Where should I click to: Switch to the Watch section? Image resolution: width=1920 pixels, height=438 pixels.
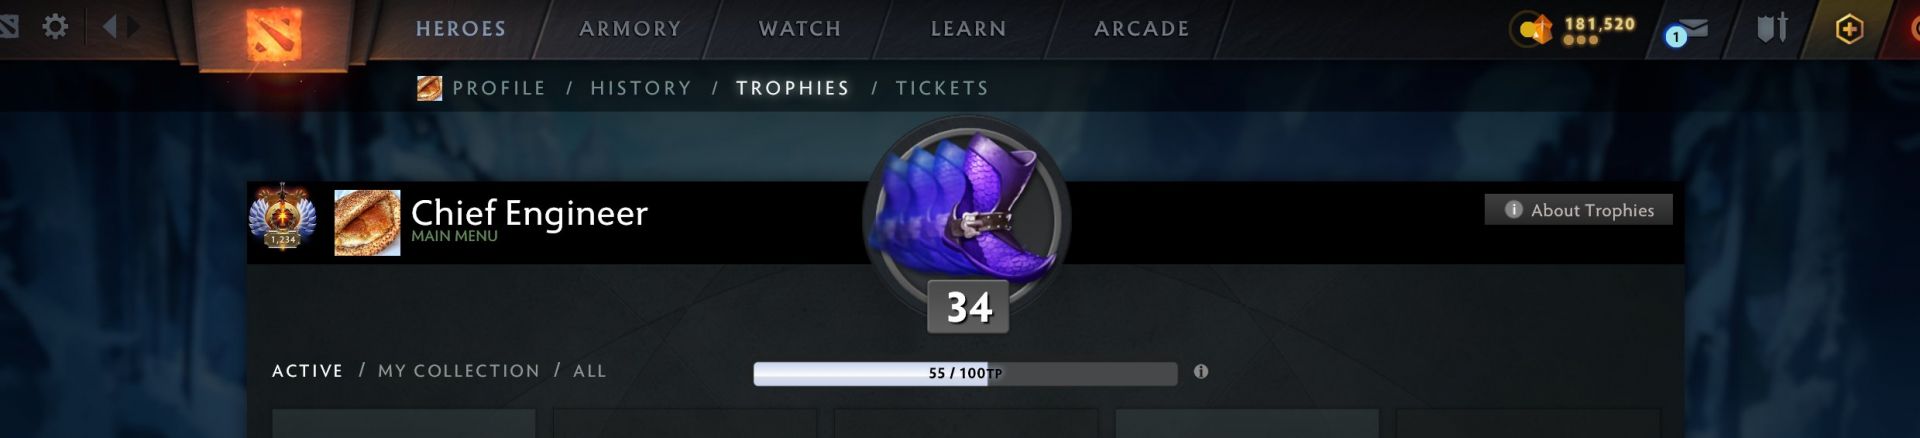[x=800, y=29]
